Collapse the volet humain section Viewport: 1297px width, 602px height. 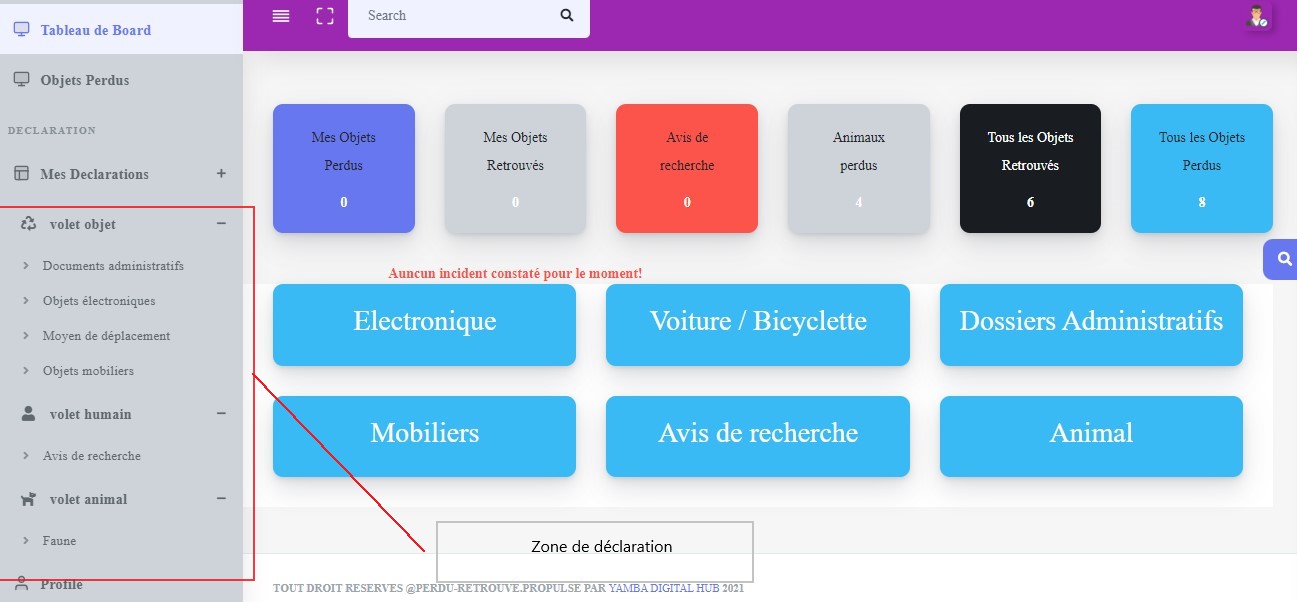click(221, 414)
